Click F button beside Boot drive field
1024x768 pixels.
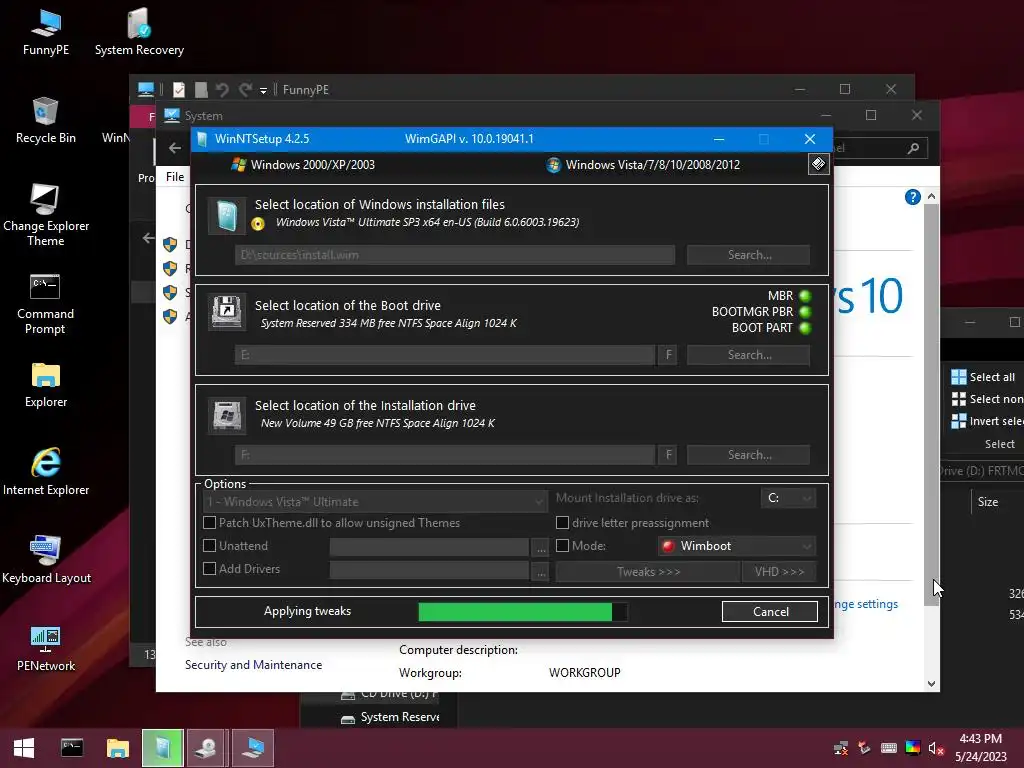668,355
